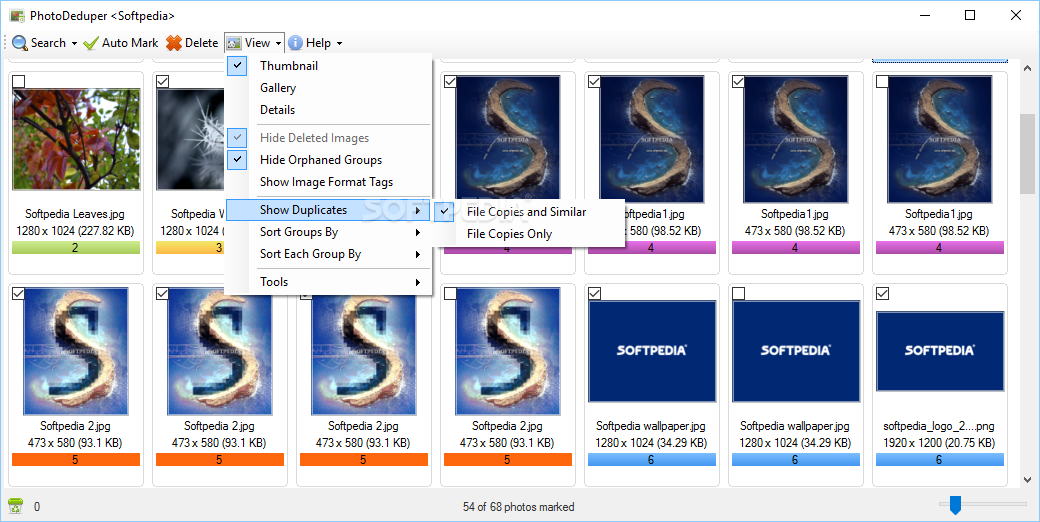Image resolution: width=1040 pixels, height=522 pixels.
Task: Select the softpedia_logo_2 png thumbnail image
Action: 939,352
